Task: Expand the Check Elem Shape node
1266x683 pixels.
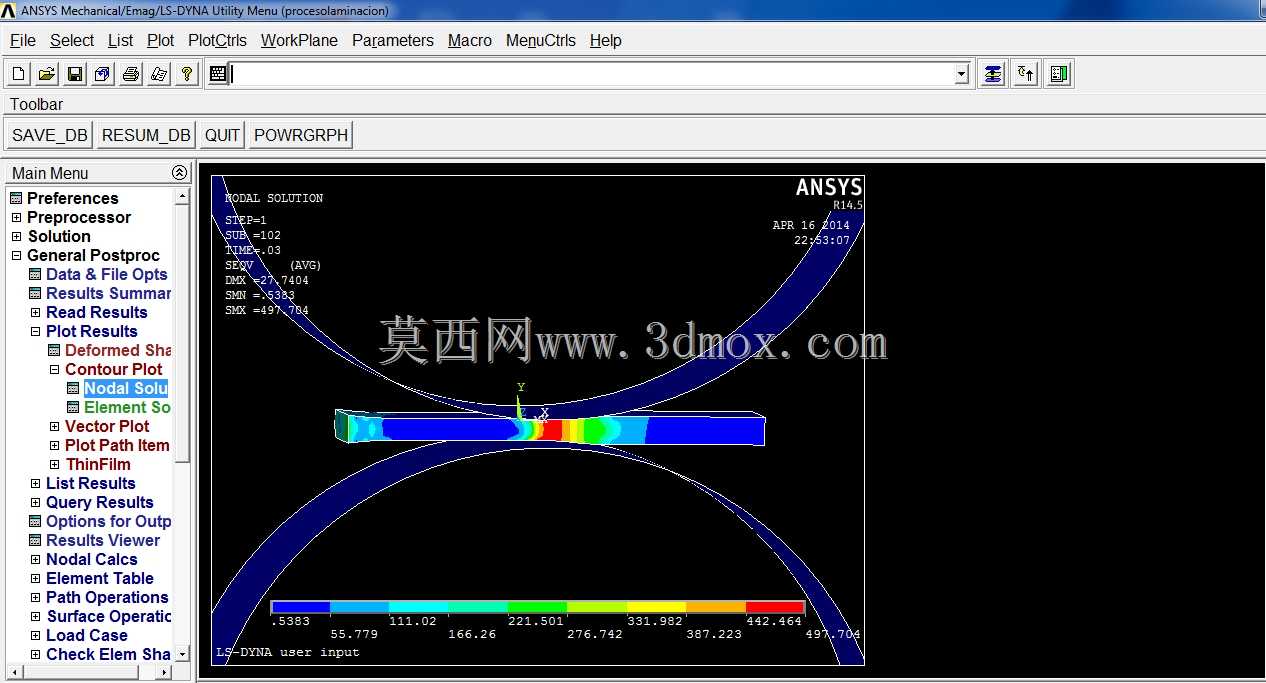Action: tap(35, 654)
